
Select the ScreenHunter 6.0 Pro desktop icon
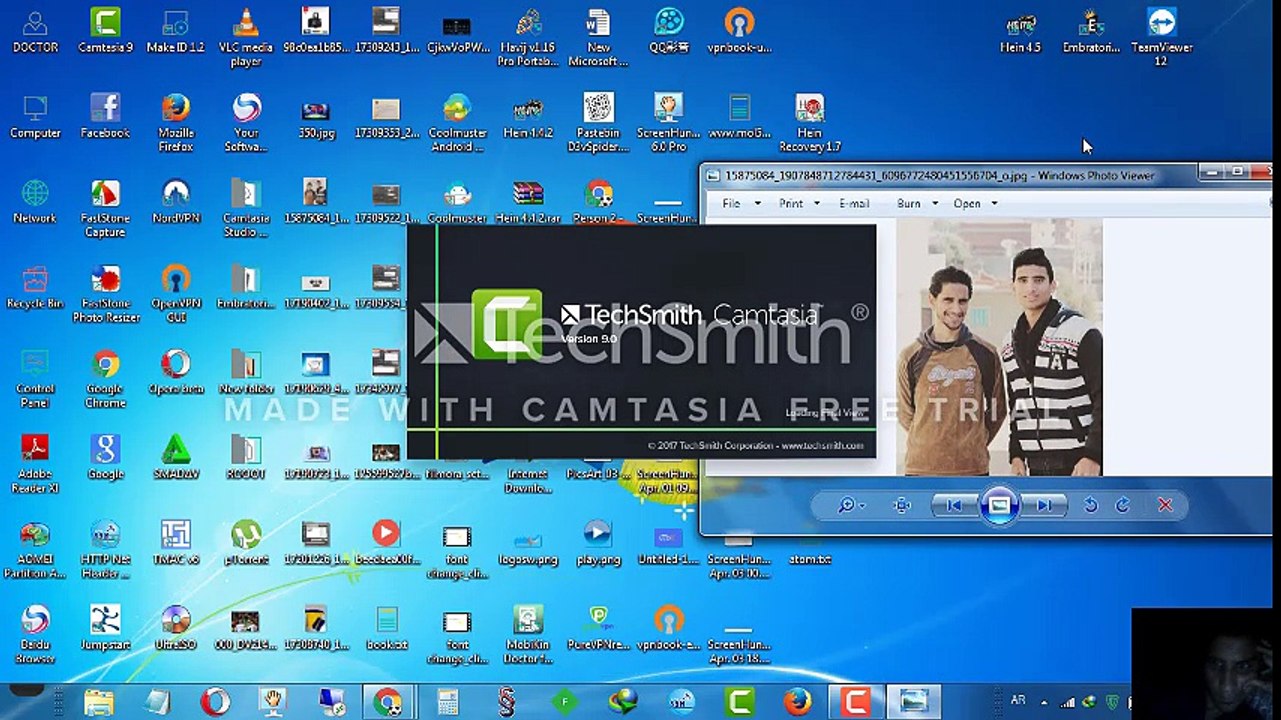click(668, 122)
